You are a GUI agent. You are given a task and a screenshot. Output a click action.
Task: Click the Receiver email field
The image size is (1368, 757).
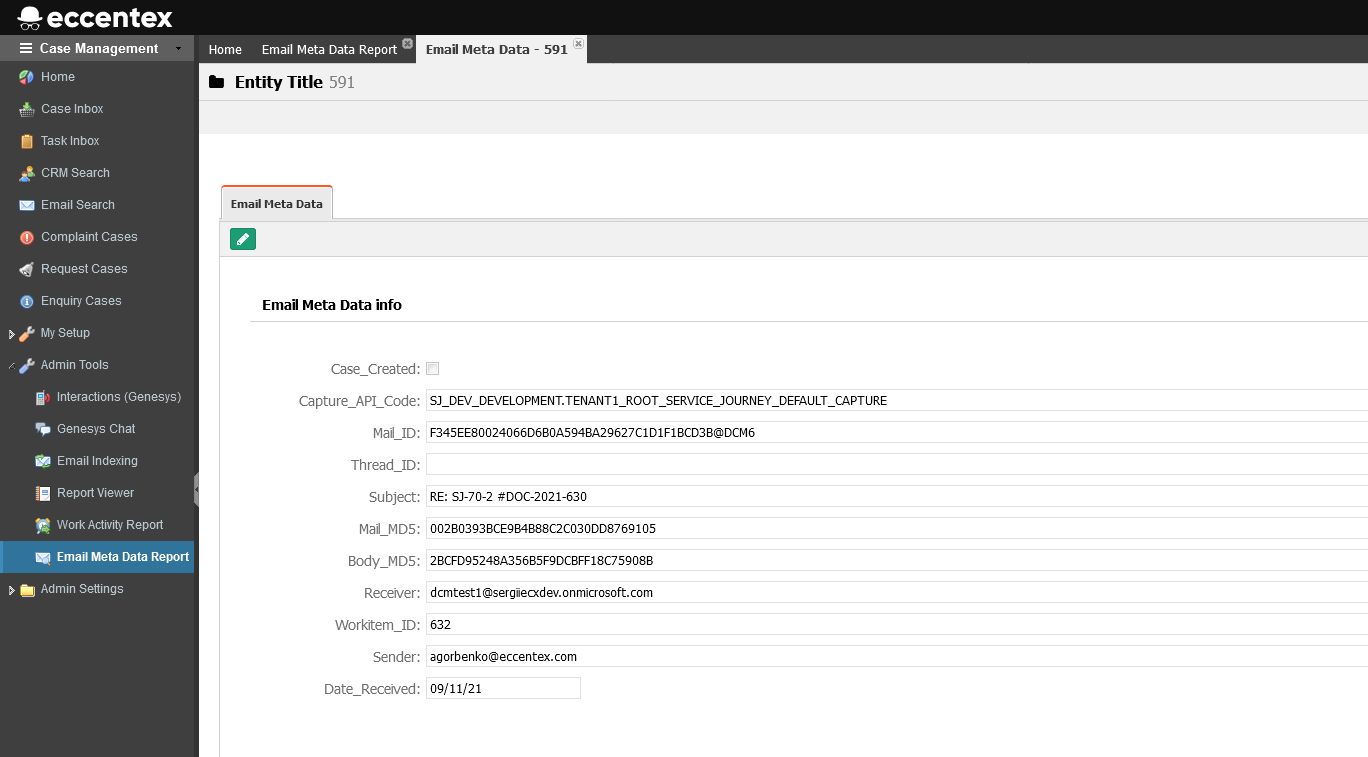(897, 592)
